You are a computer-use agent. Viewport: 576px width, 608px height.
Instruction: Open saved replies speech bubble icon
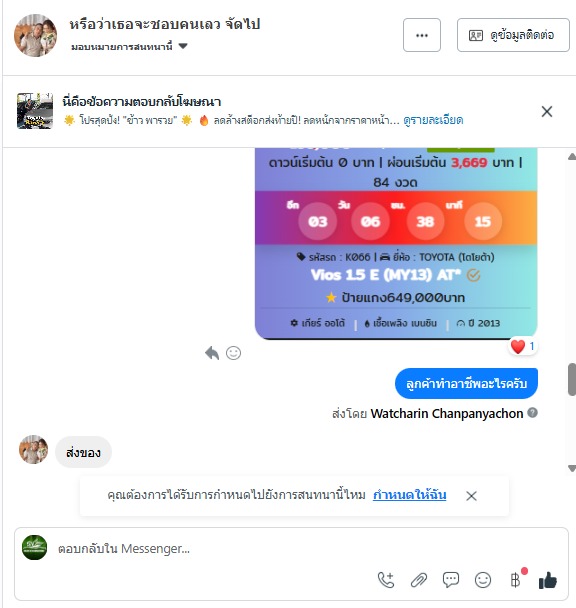451,580
